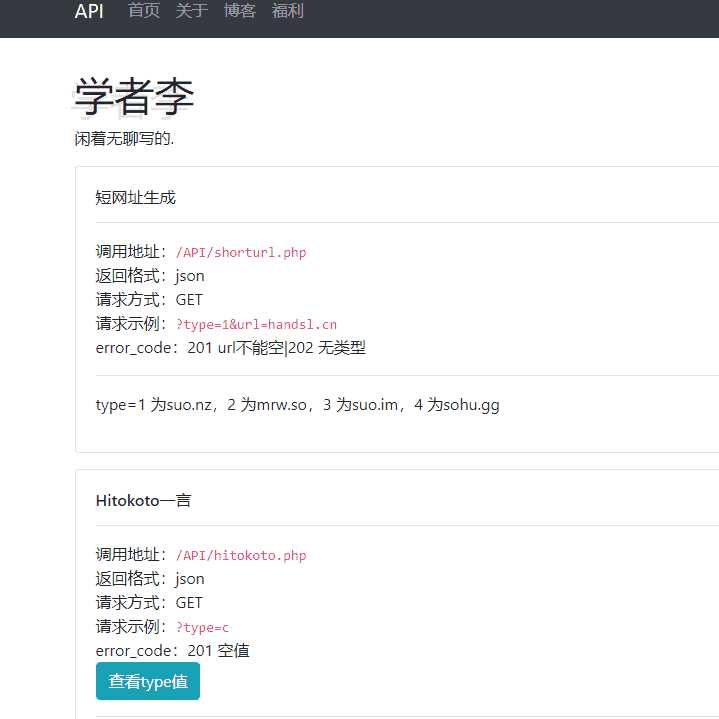This screenshot has width=719, height=719.
Task: Open the 首页 navigation item
Action: [144, 11]
